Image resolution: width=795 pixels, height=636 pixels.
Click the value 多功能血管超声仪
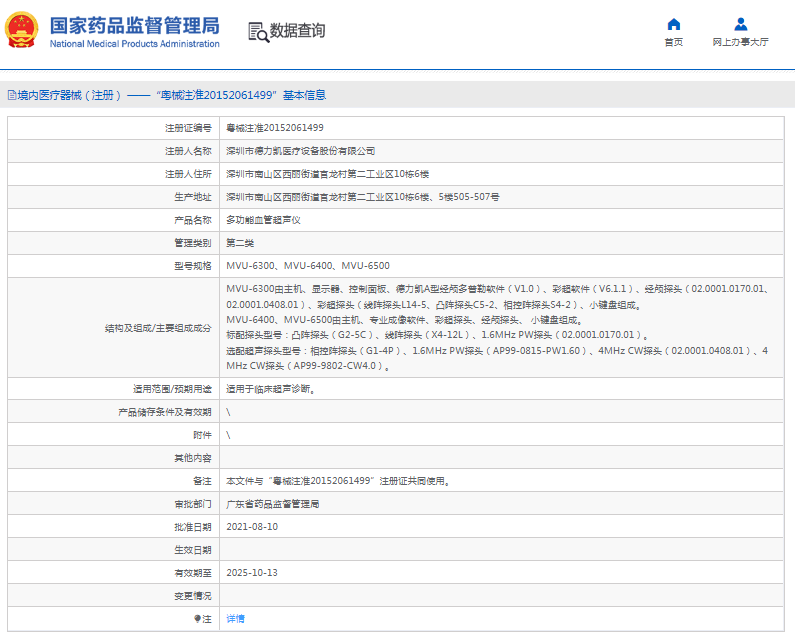(264, 220)
